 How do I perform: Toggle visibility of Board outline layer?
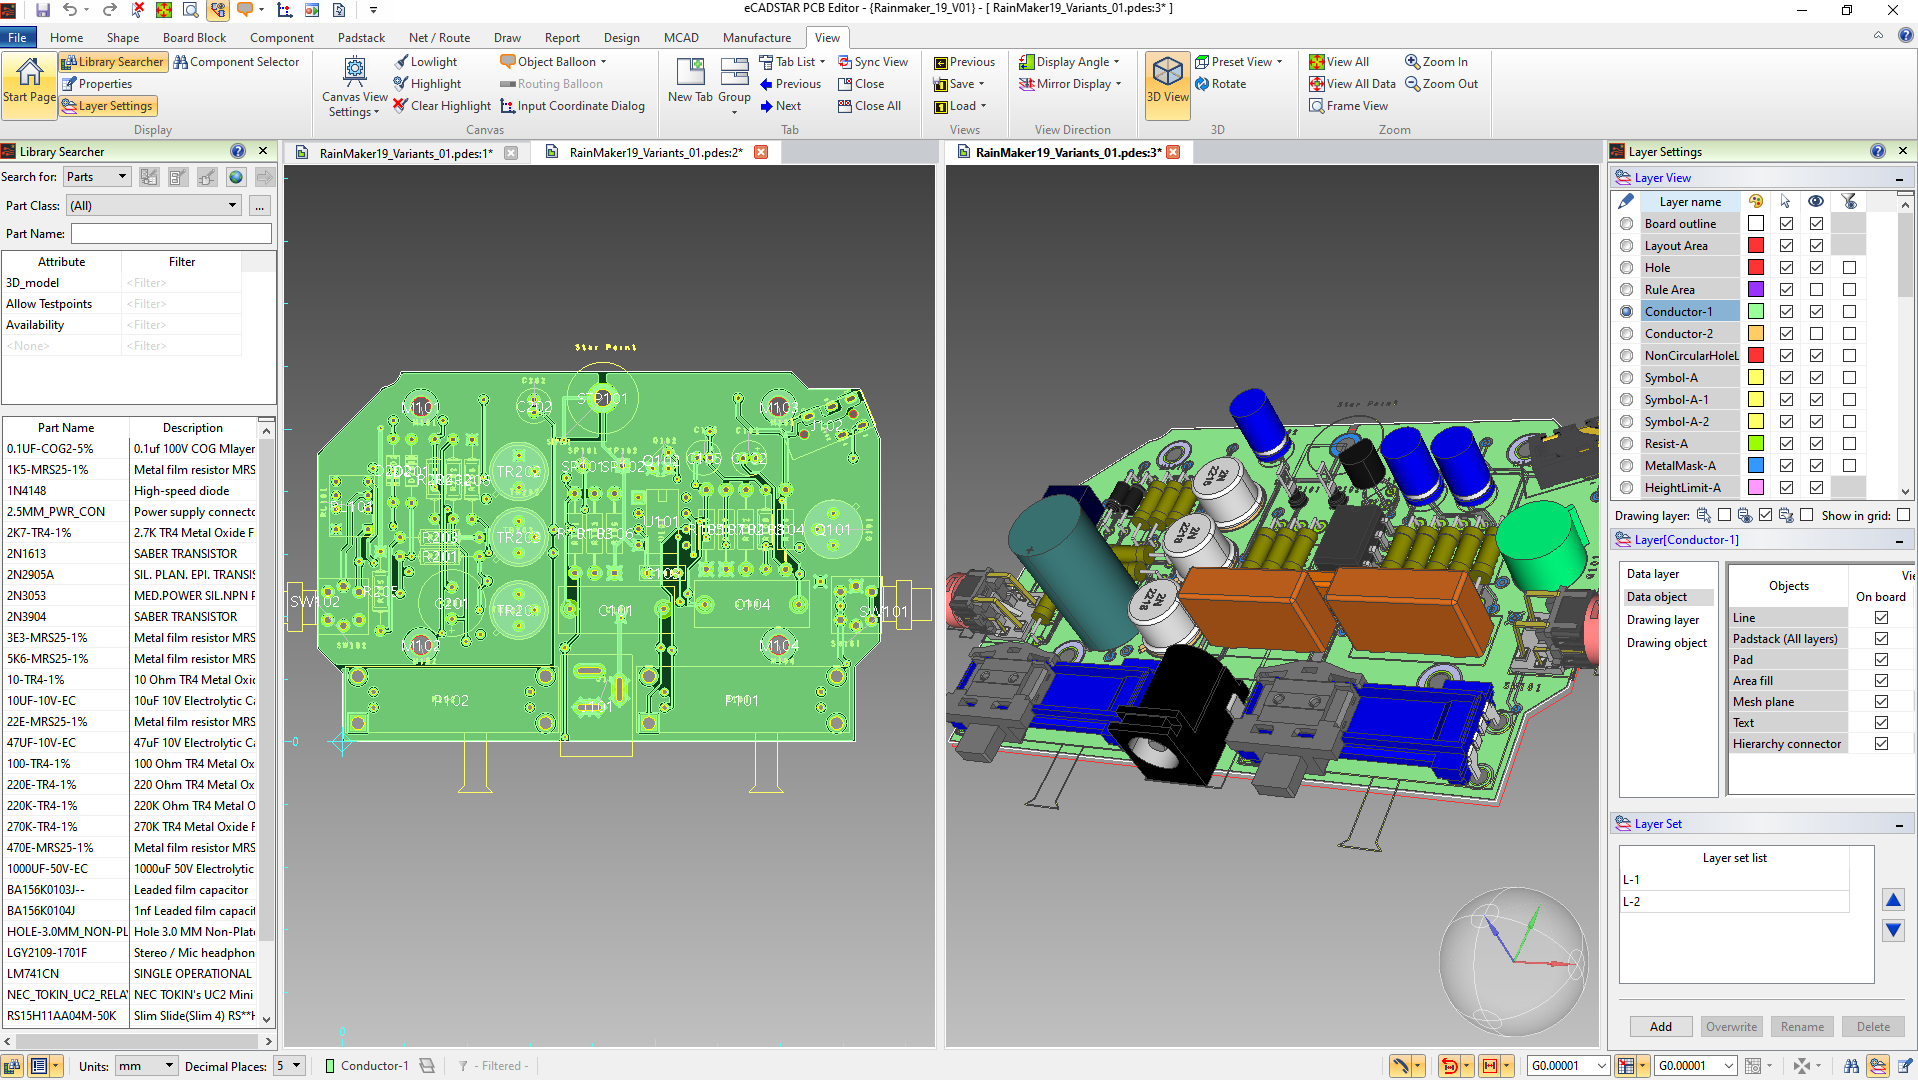point(1816,224)
